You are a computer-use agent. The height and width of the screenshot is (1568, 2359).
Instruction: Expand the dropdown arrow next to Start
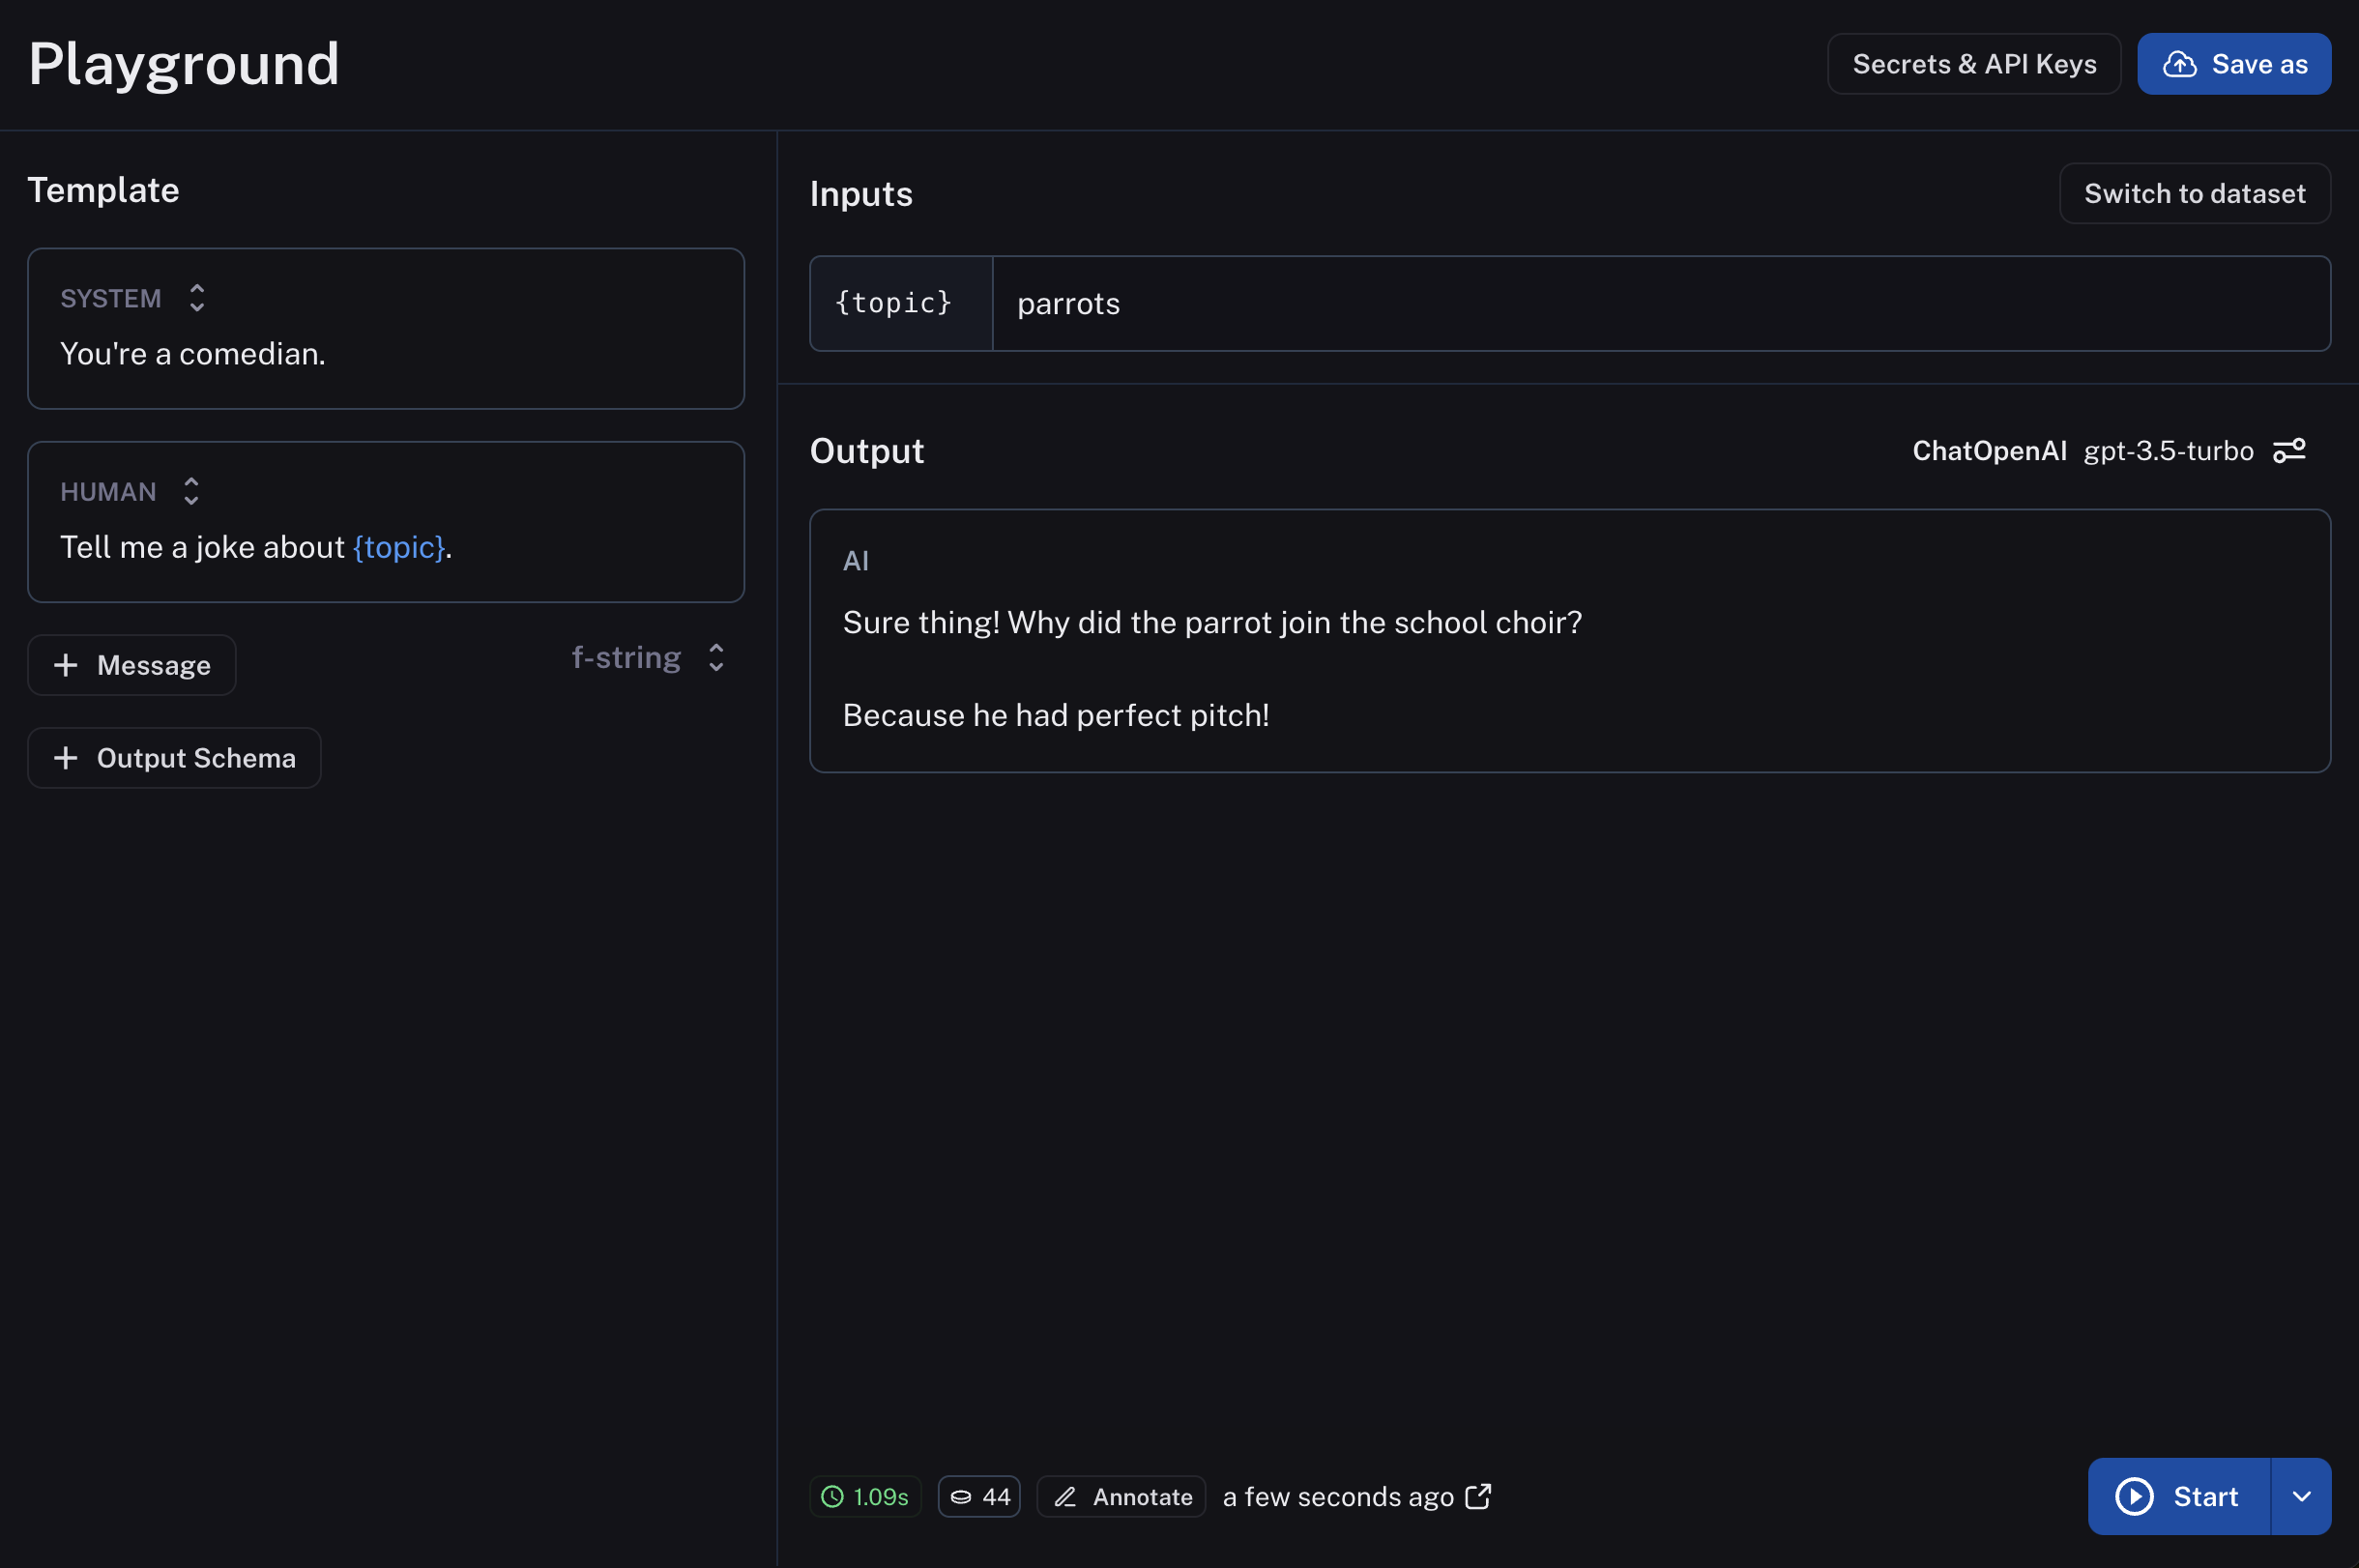click(x=2301, y=1496)
